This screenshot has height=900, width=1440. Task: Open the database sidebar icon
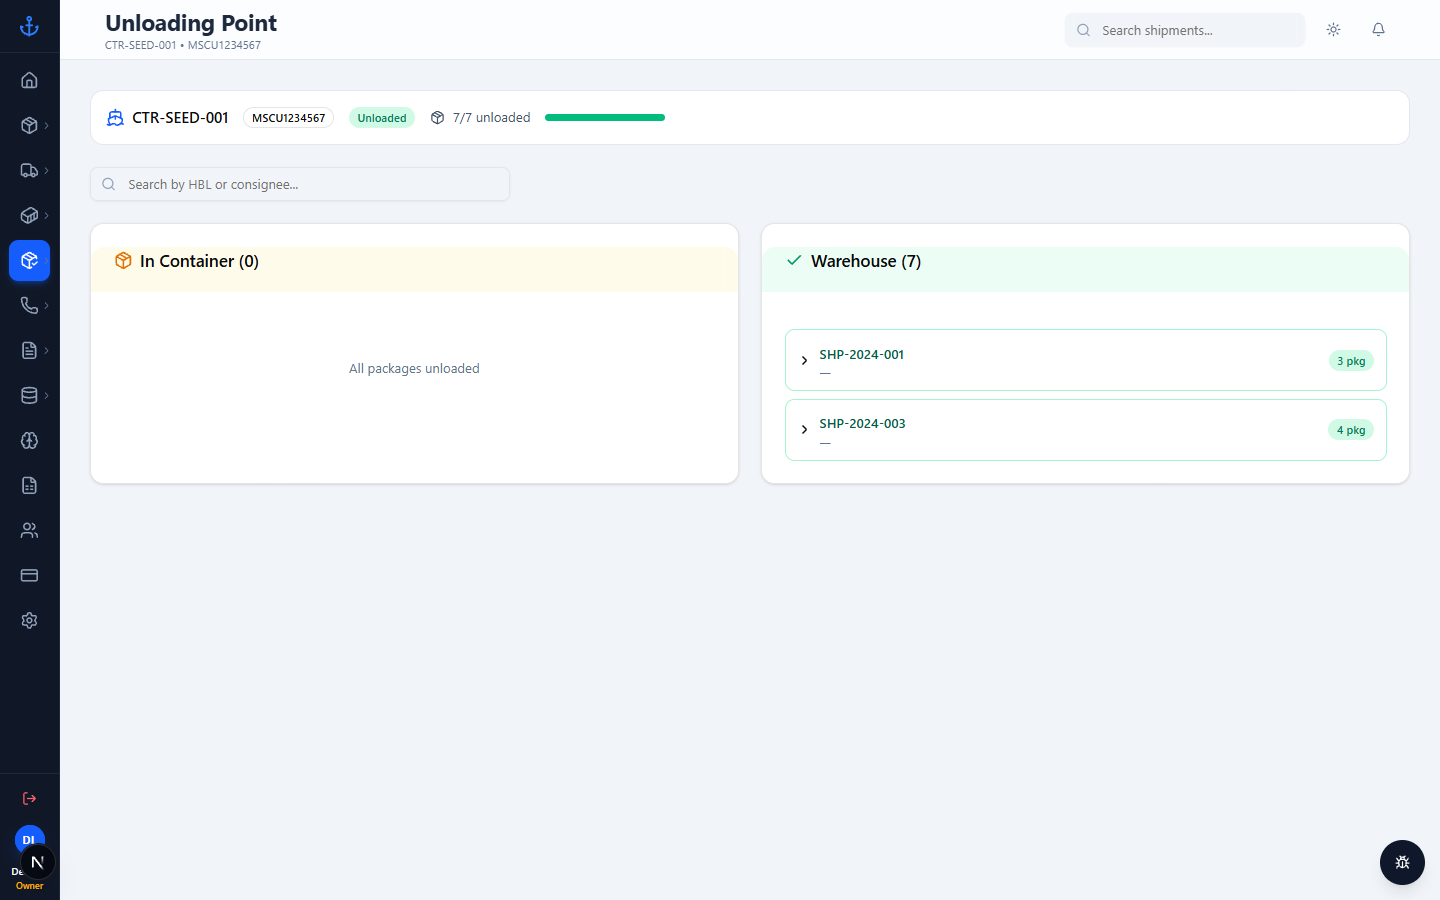coord(29,395)
